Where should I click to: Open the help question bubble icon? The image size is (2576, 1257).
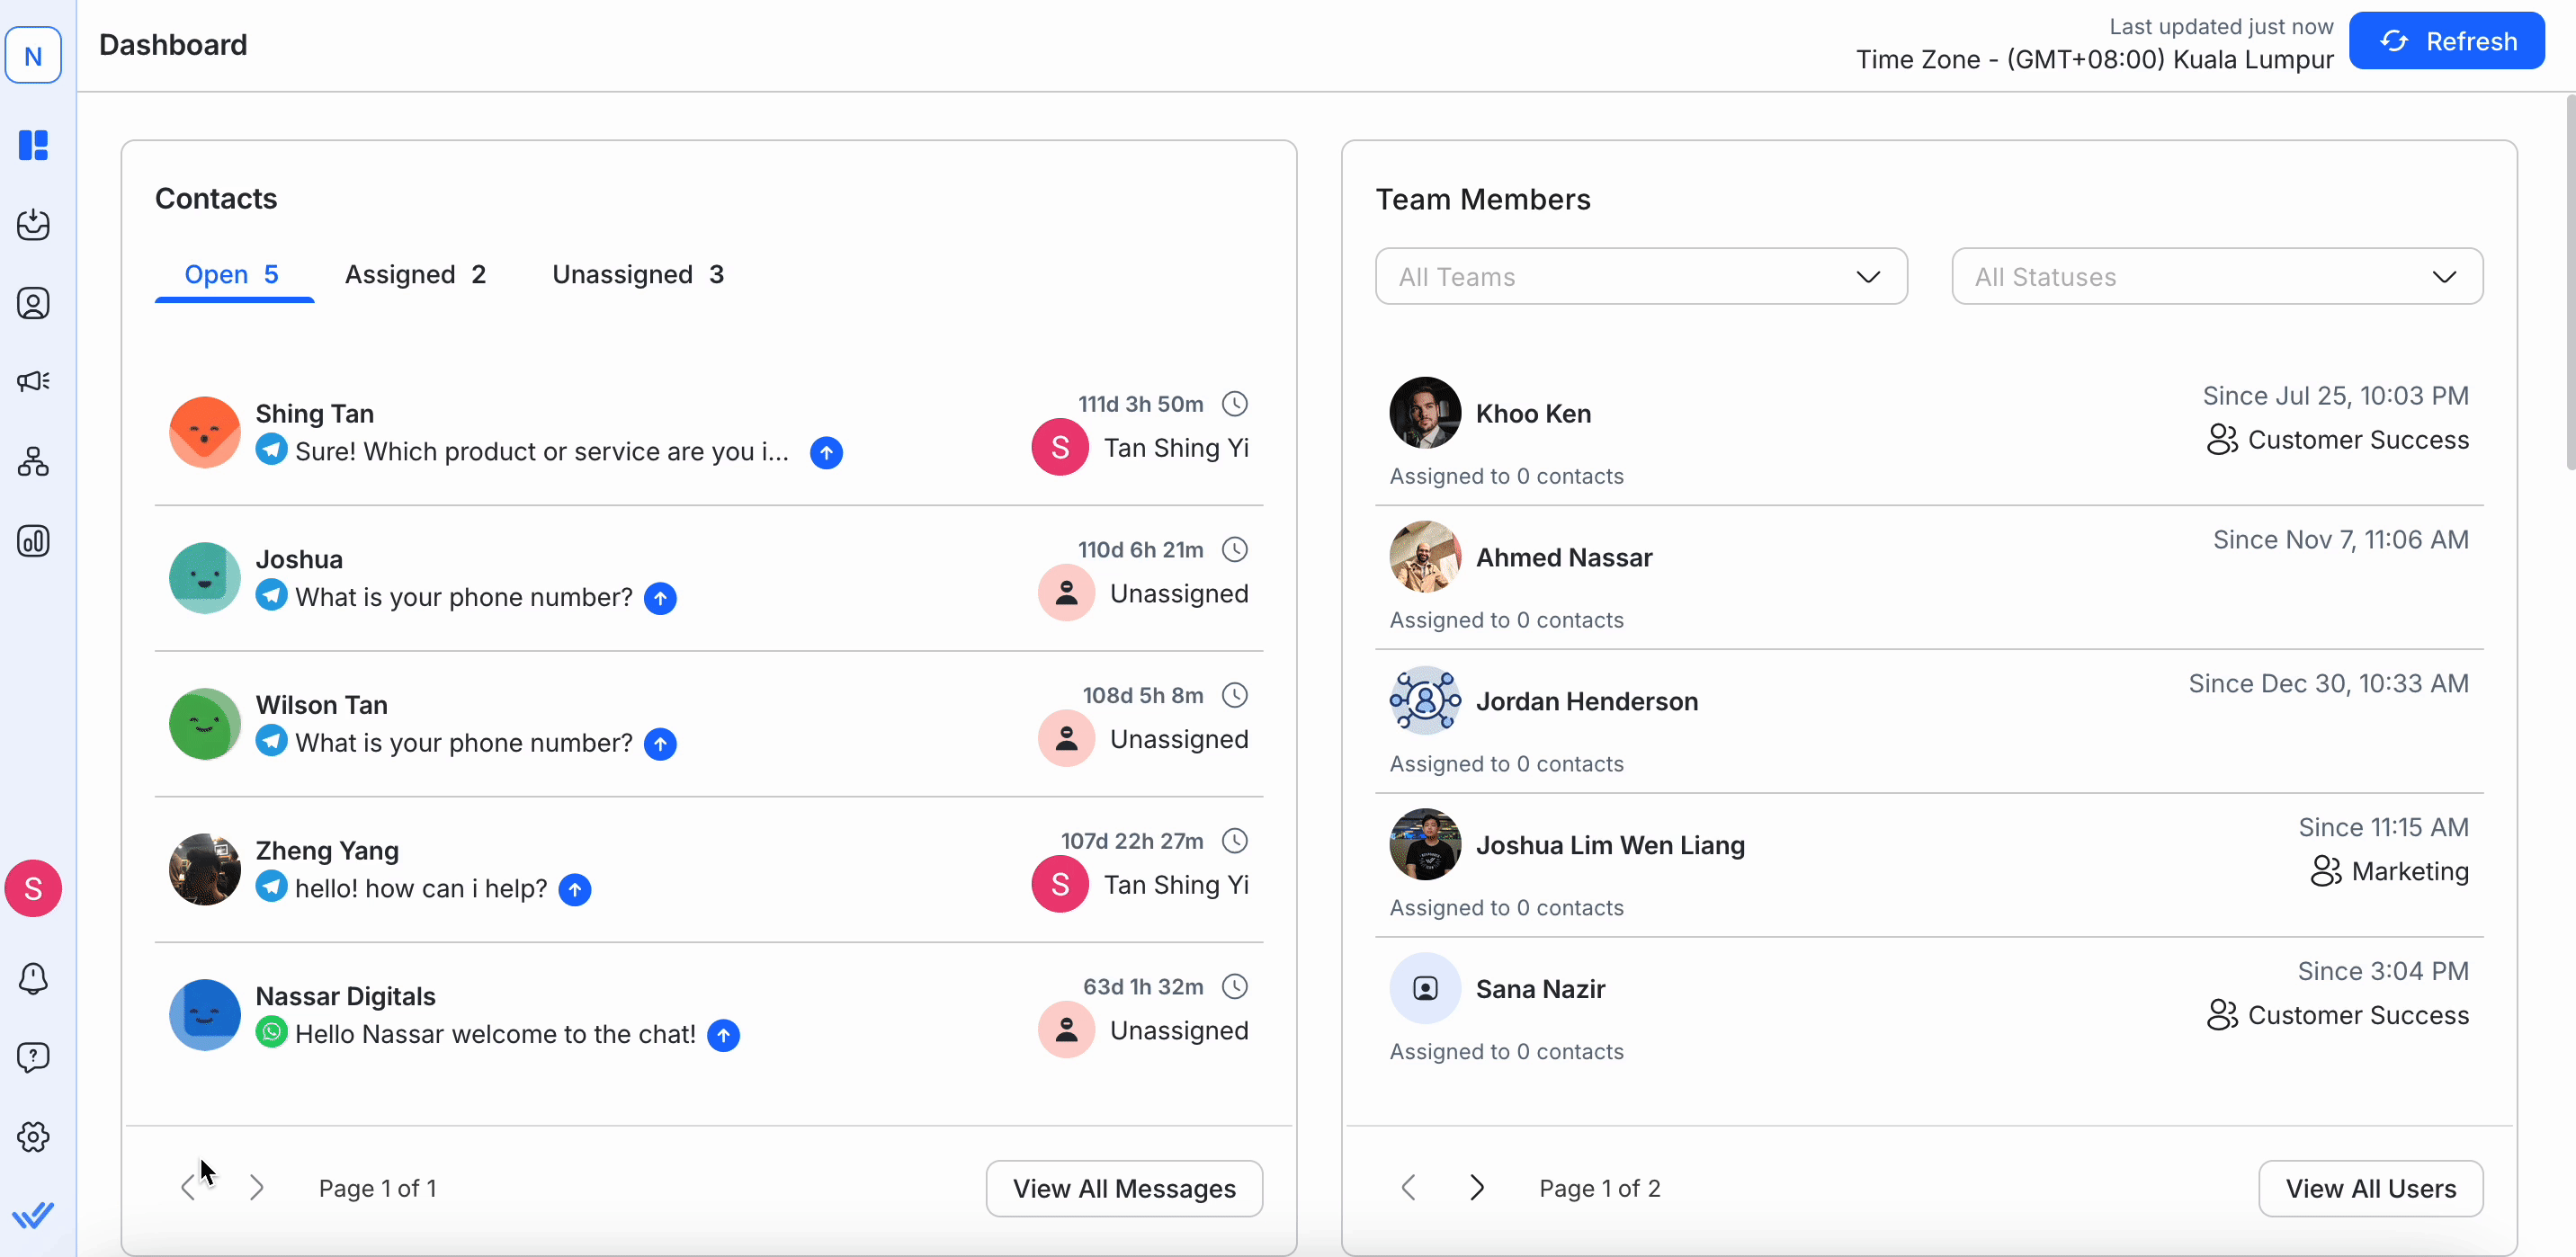(33, 1057)
